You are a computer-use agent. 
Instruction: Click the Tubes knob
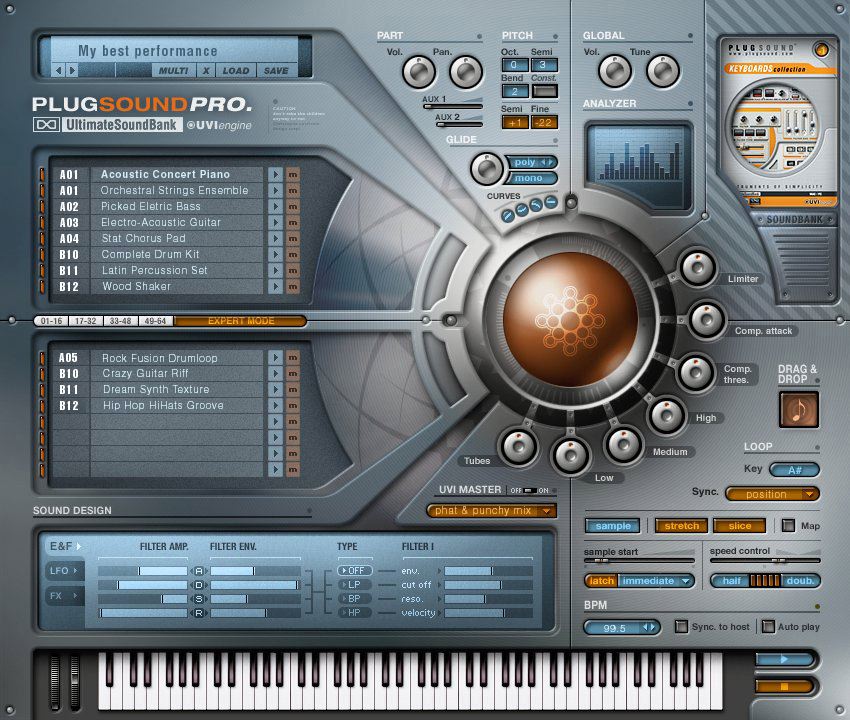click(519, 446)
